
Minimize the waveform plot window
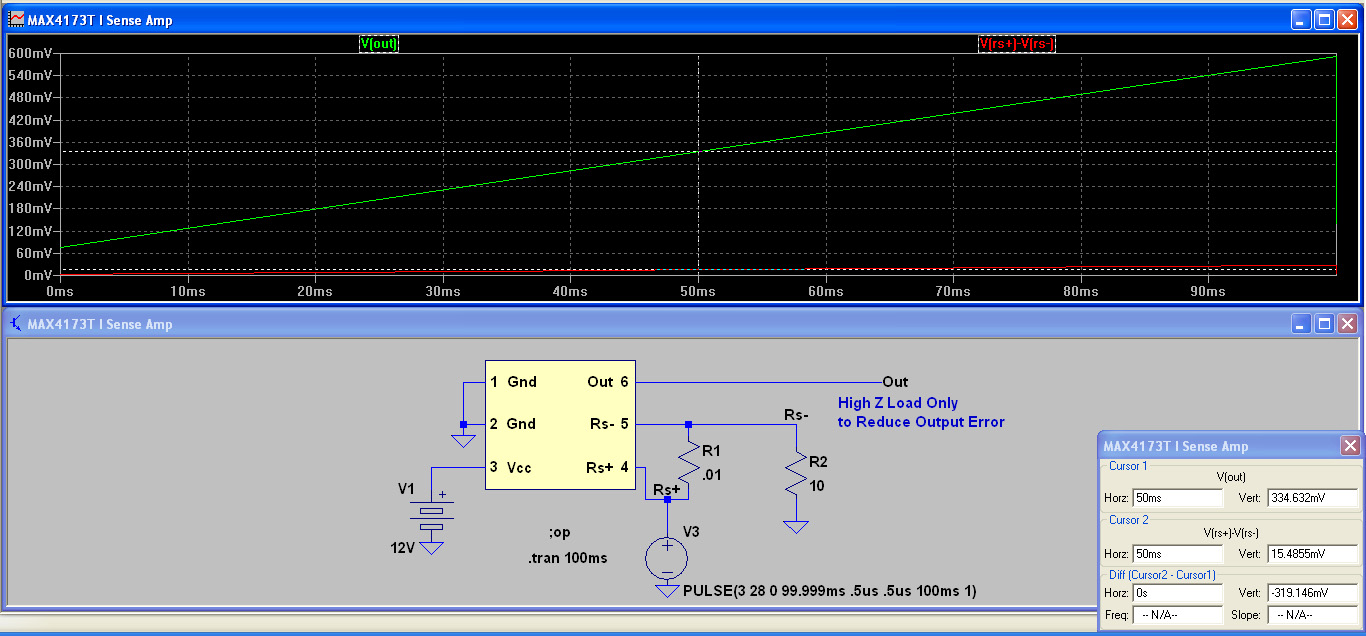point(1300,19)
